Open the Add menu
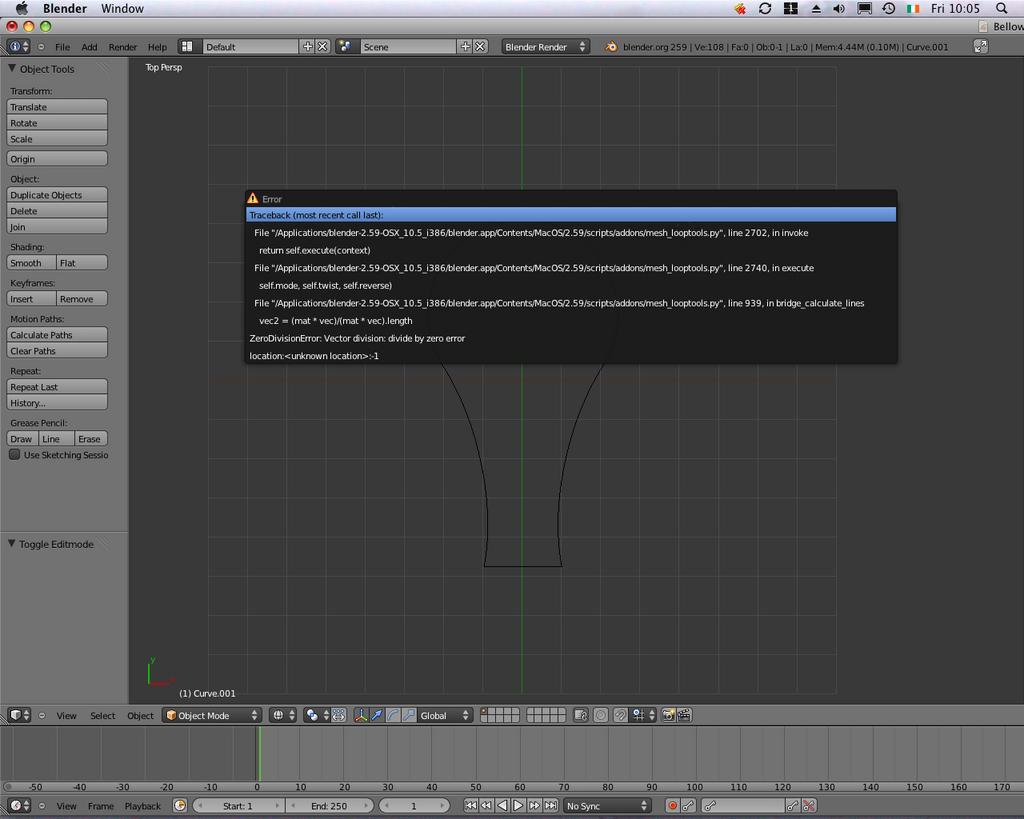Viewport: 1024px width, 819px height. [x=89, y=47]
